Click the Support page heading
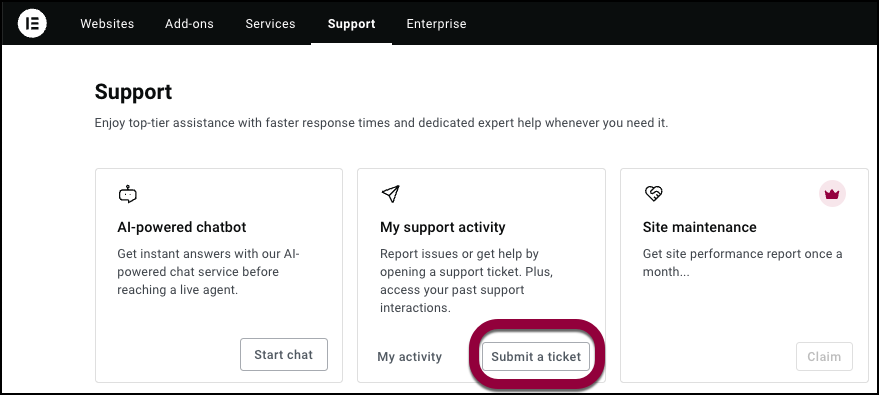Image resolution: width=879 pixels, height=395 pixels. (133, 92)
